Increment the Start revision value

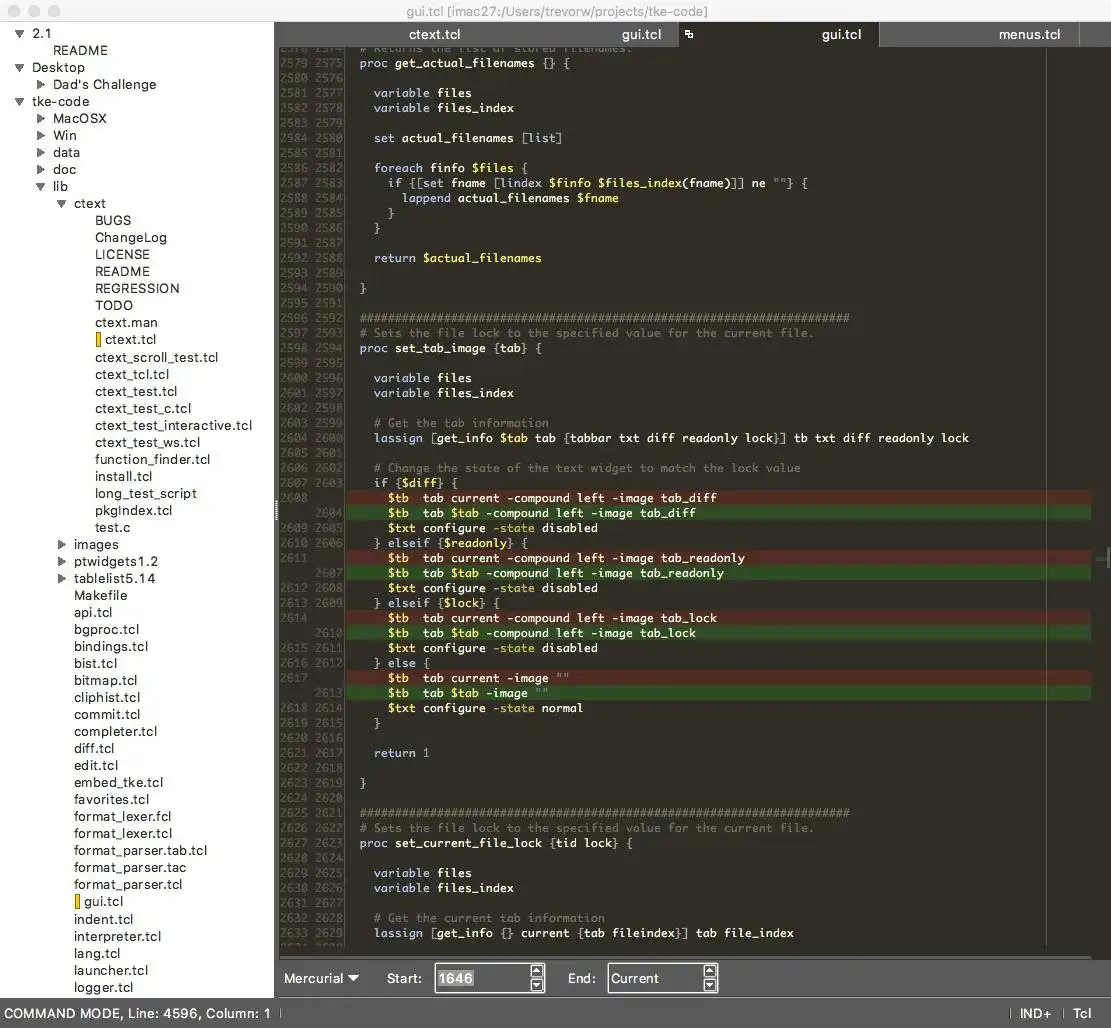537,971
